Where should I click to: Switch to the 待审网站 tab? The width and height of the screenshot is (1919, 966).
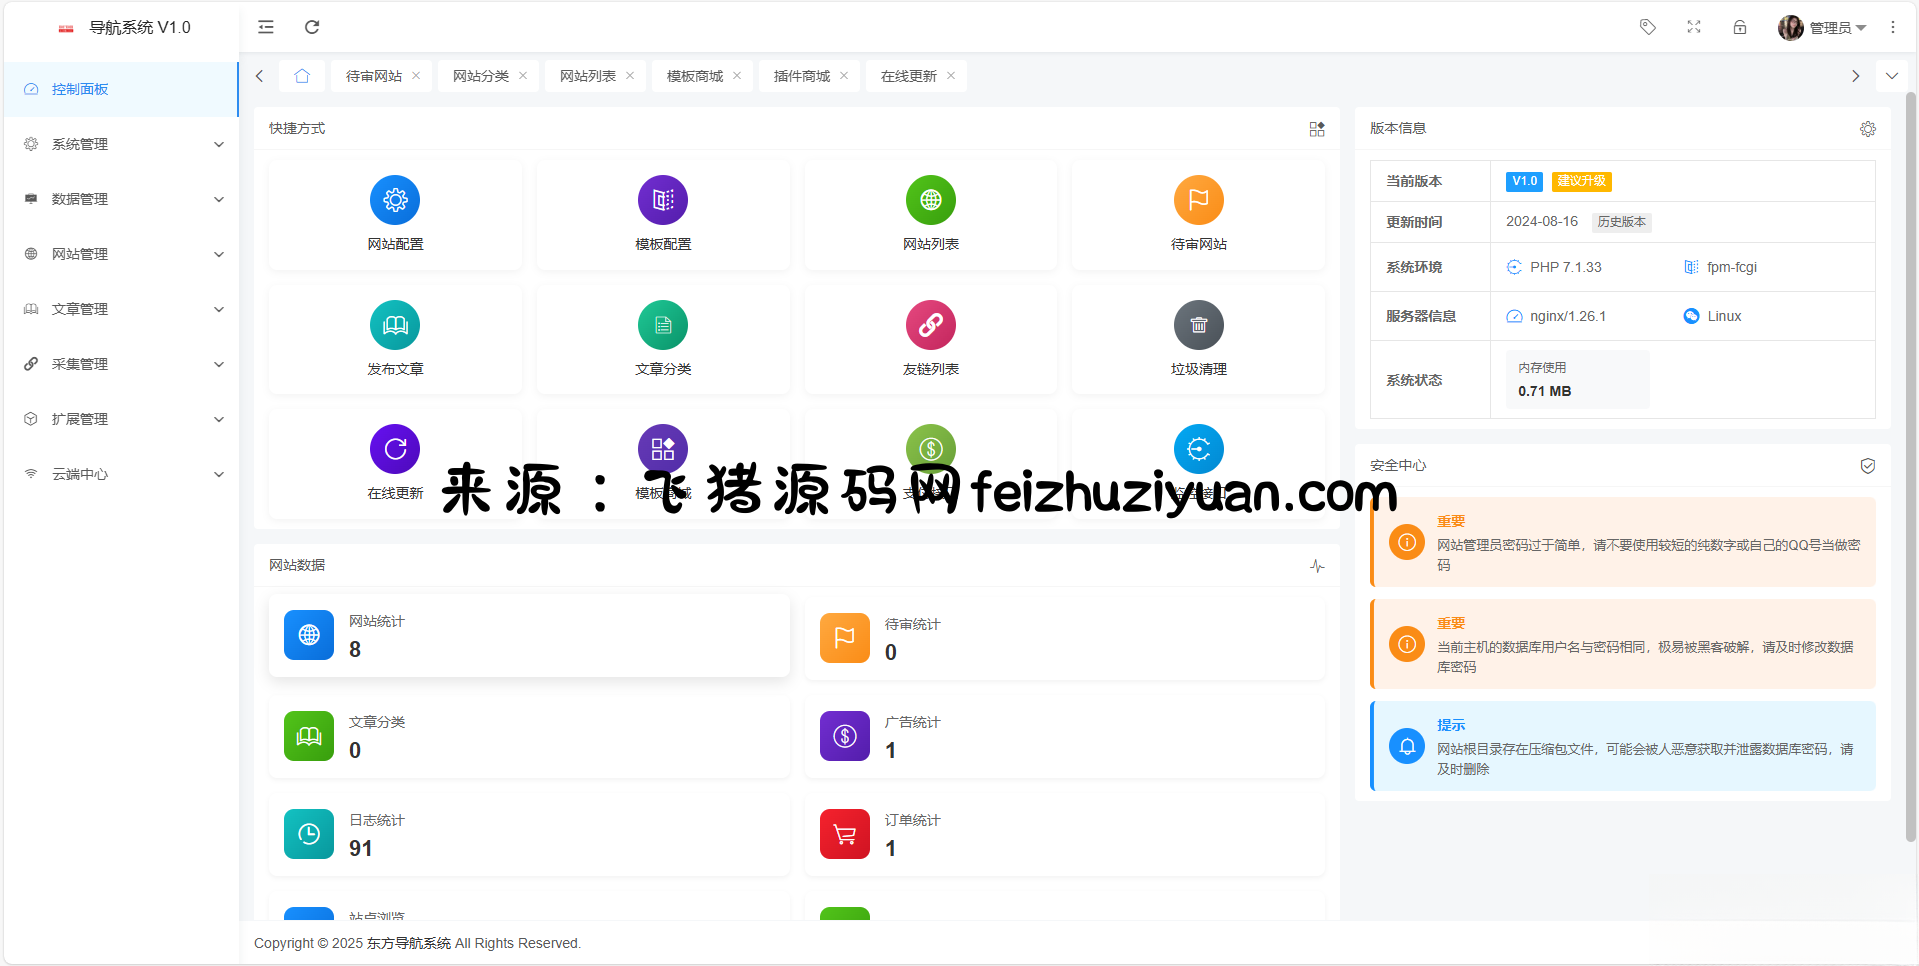click(x=374, y=76)
